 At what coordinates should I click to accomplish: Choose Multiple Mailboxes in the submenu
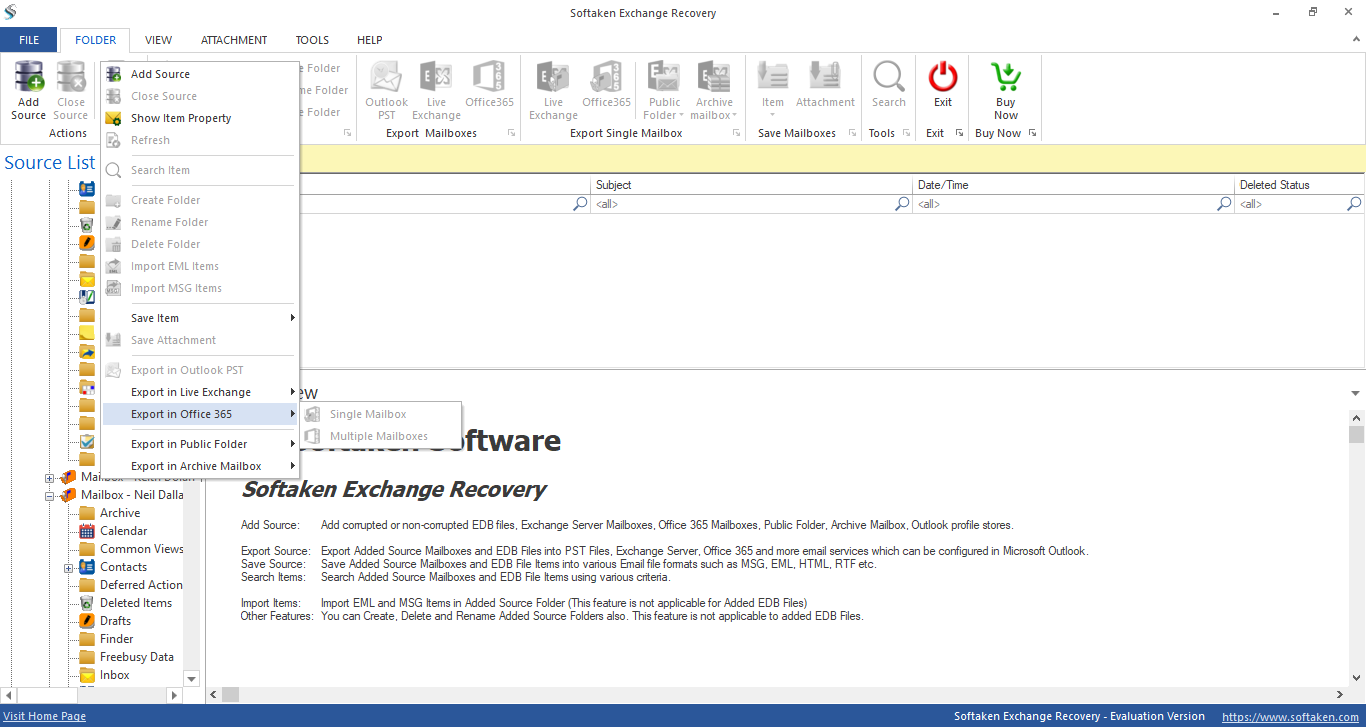point(381,436)
